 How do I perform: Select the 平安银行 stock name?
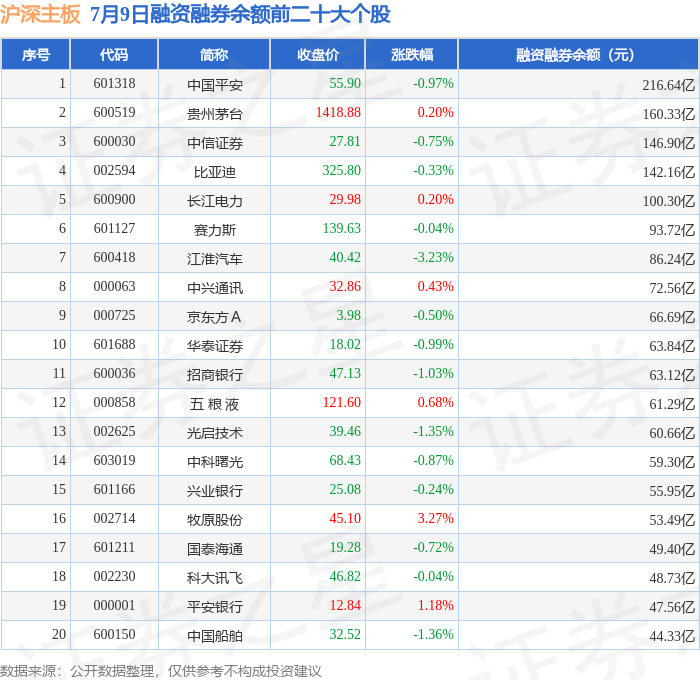tap(215, 607)
